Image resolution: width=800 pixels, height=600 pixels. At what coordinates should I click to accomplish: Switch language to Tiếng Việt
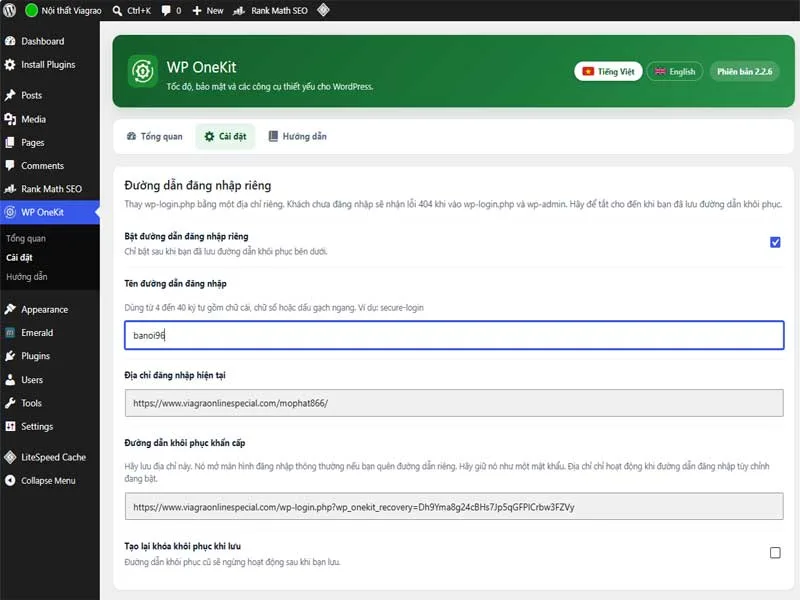[608, 71]
